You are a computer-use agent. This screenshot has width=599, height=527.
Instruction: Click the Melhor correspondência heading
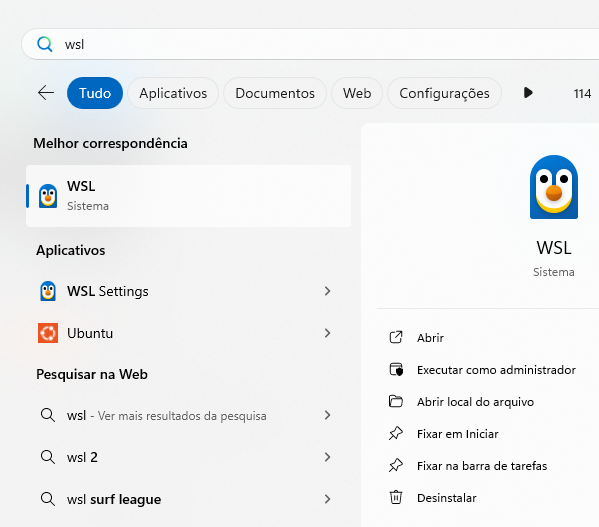click(110, 144)
